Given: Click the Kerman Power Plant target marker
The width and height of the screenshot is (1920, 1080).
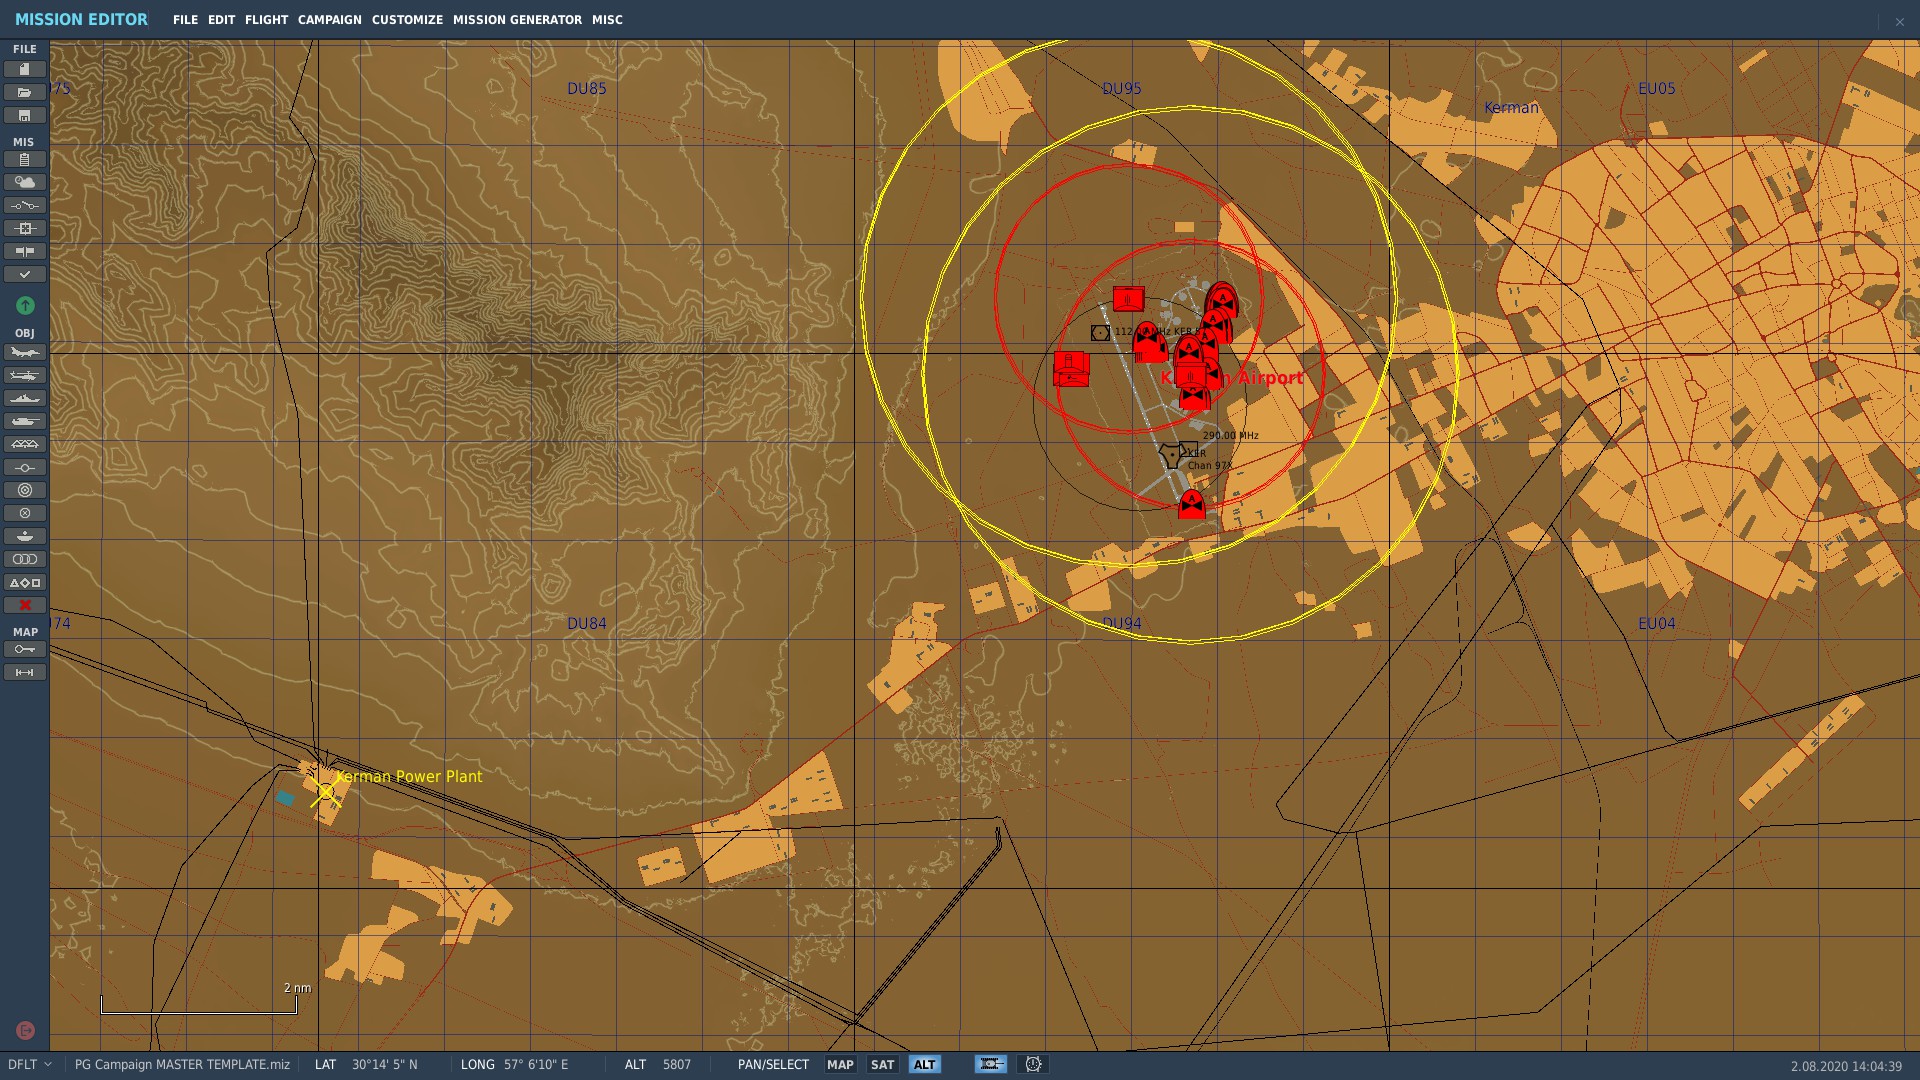Looking at the screenshot, I should point(325,793).
